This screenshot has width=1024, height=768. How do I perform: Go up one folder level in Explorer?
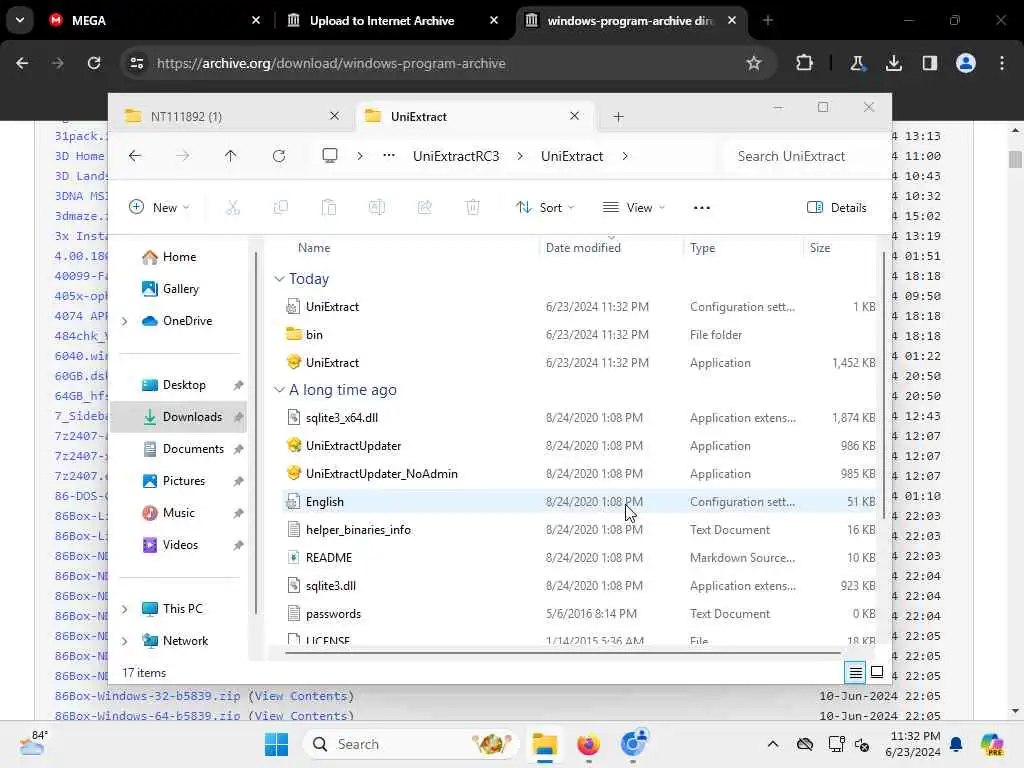coord(231,156)
